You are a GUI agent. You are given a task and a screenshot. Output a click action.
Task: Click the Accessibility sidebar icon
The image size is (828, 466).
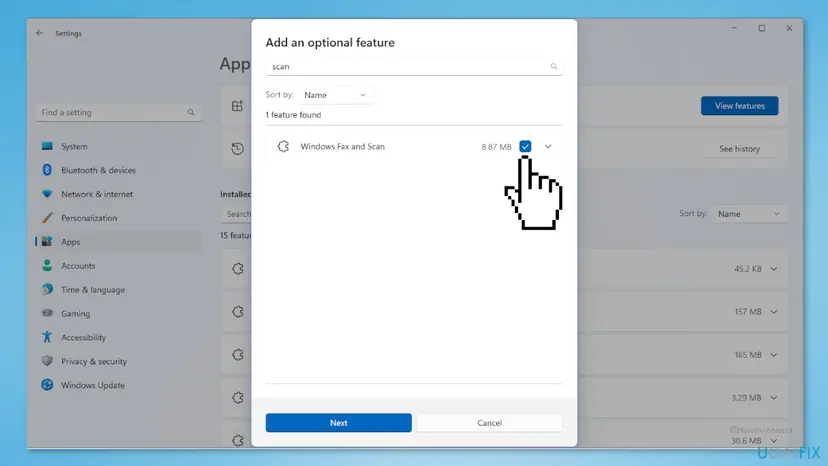tap(47, 337)
